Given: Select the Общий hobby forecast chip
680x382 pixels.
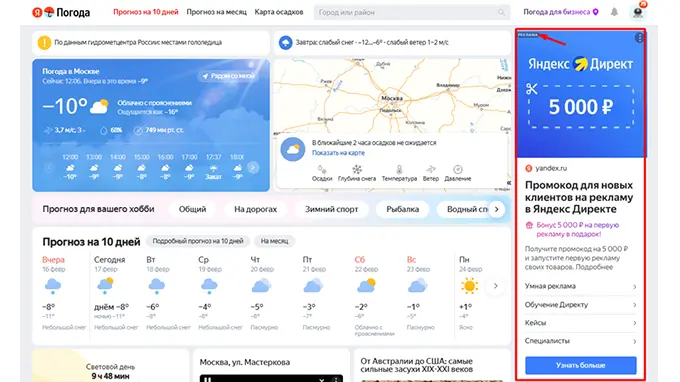Looking at the screenshot, I should click(193, 209).
